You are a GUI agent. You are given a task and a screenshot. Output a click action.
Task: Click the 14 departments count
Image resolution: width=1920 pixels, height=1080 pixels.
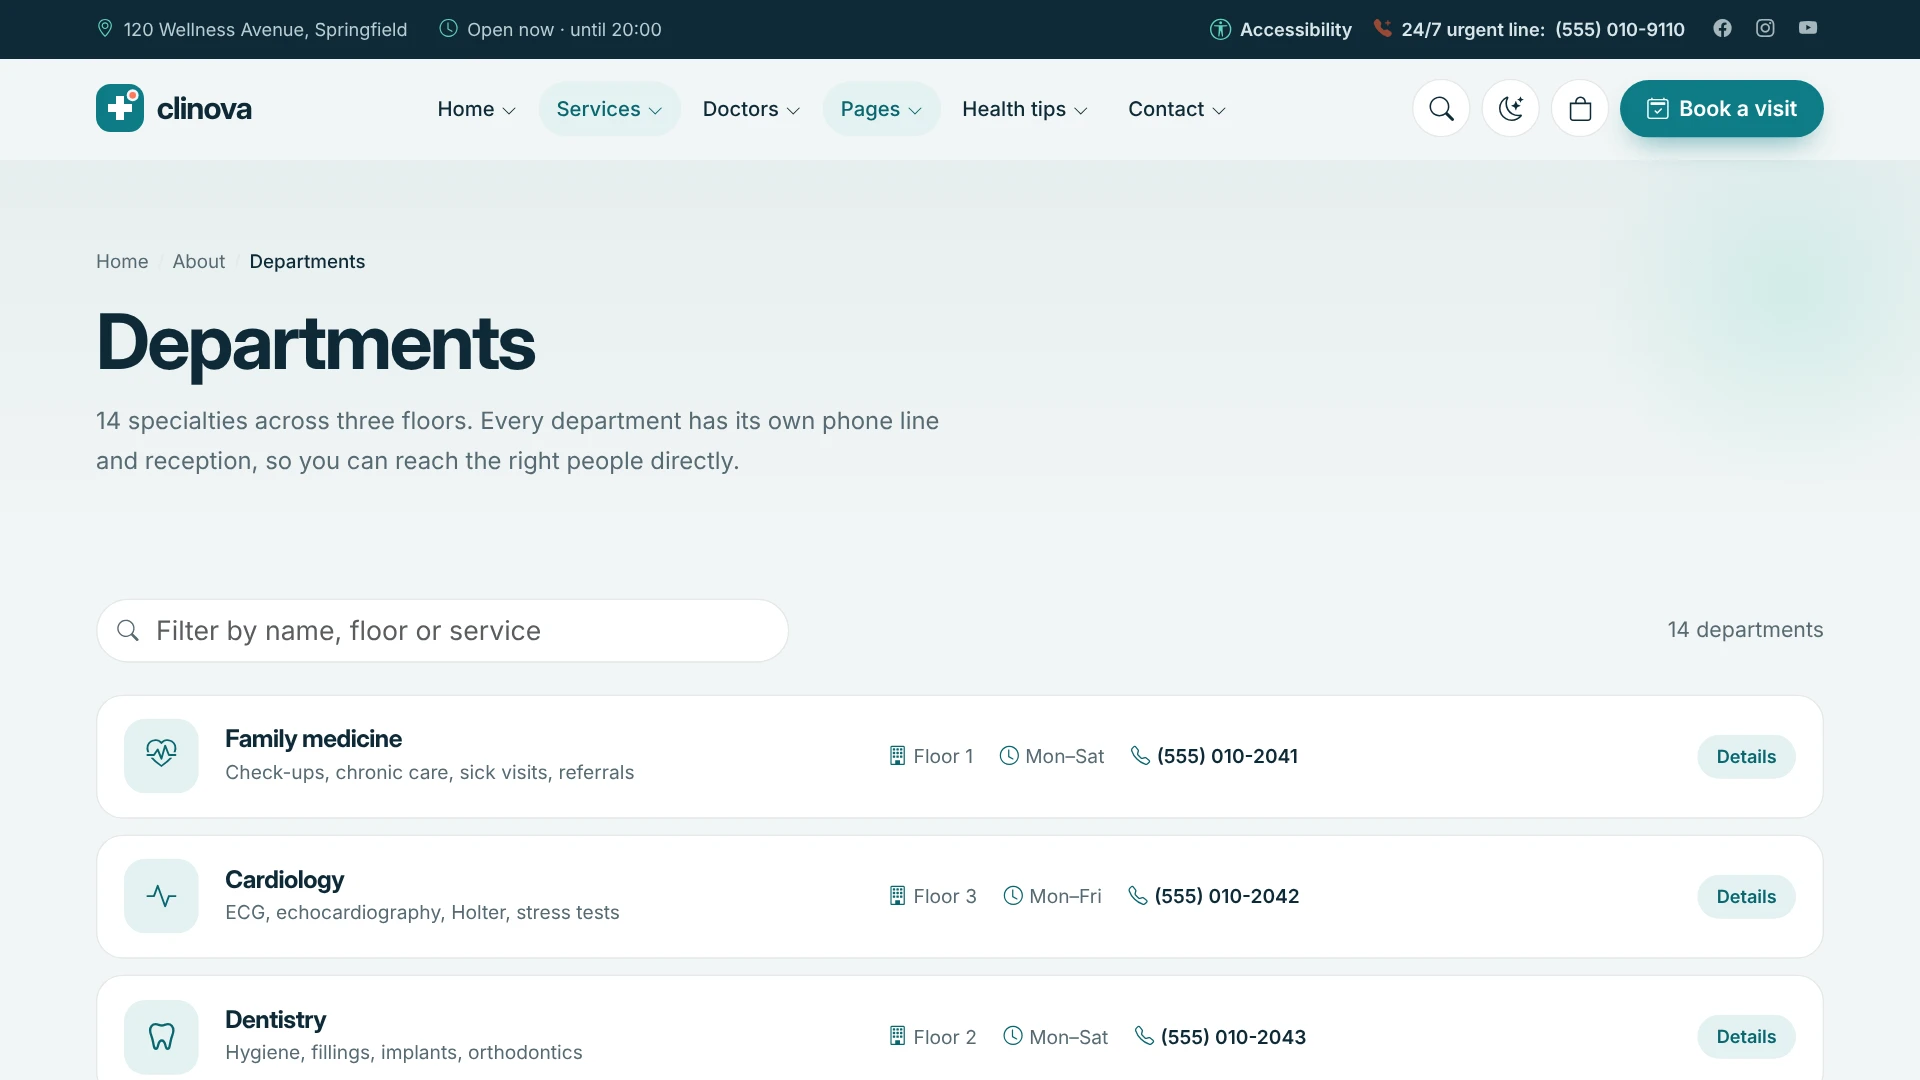pyautogui.click(x=1745, y=629)
